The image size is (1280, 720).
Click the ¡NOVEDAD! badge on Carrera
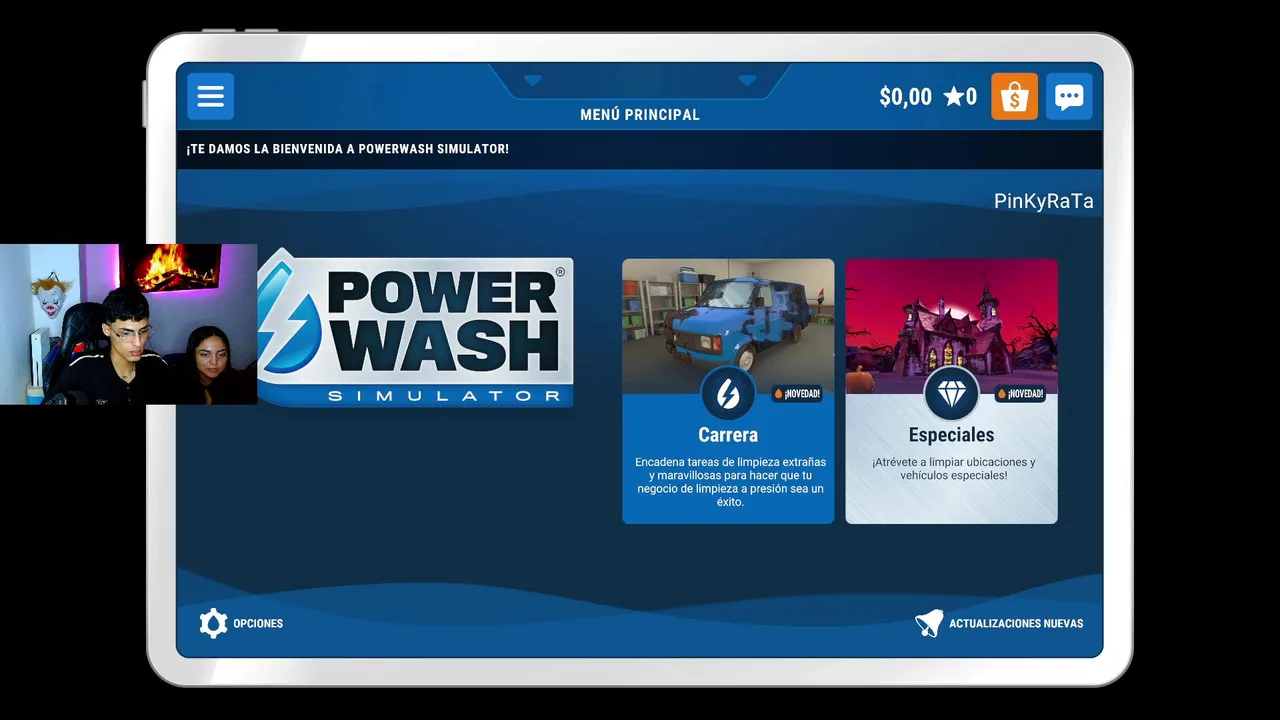(x=797, y=394)
